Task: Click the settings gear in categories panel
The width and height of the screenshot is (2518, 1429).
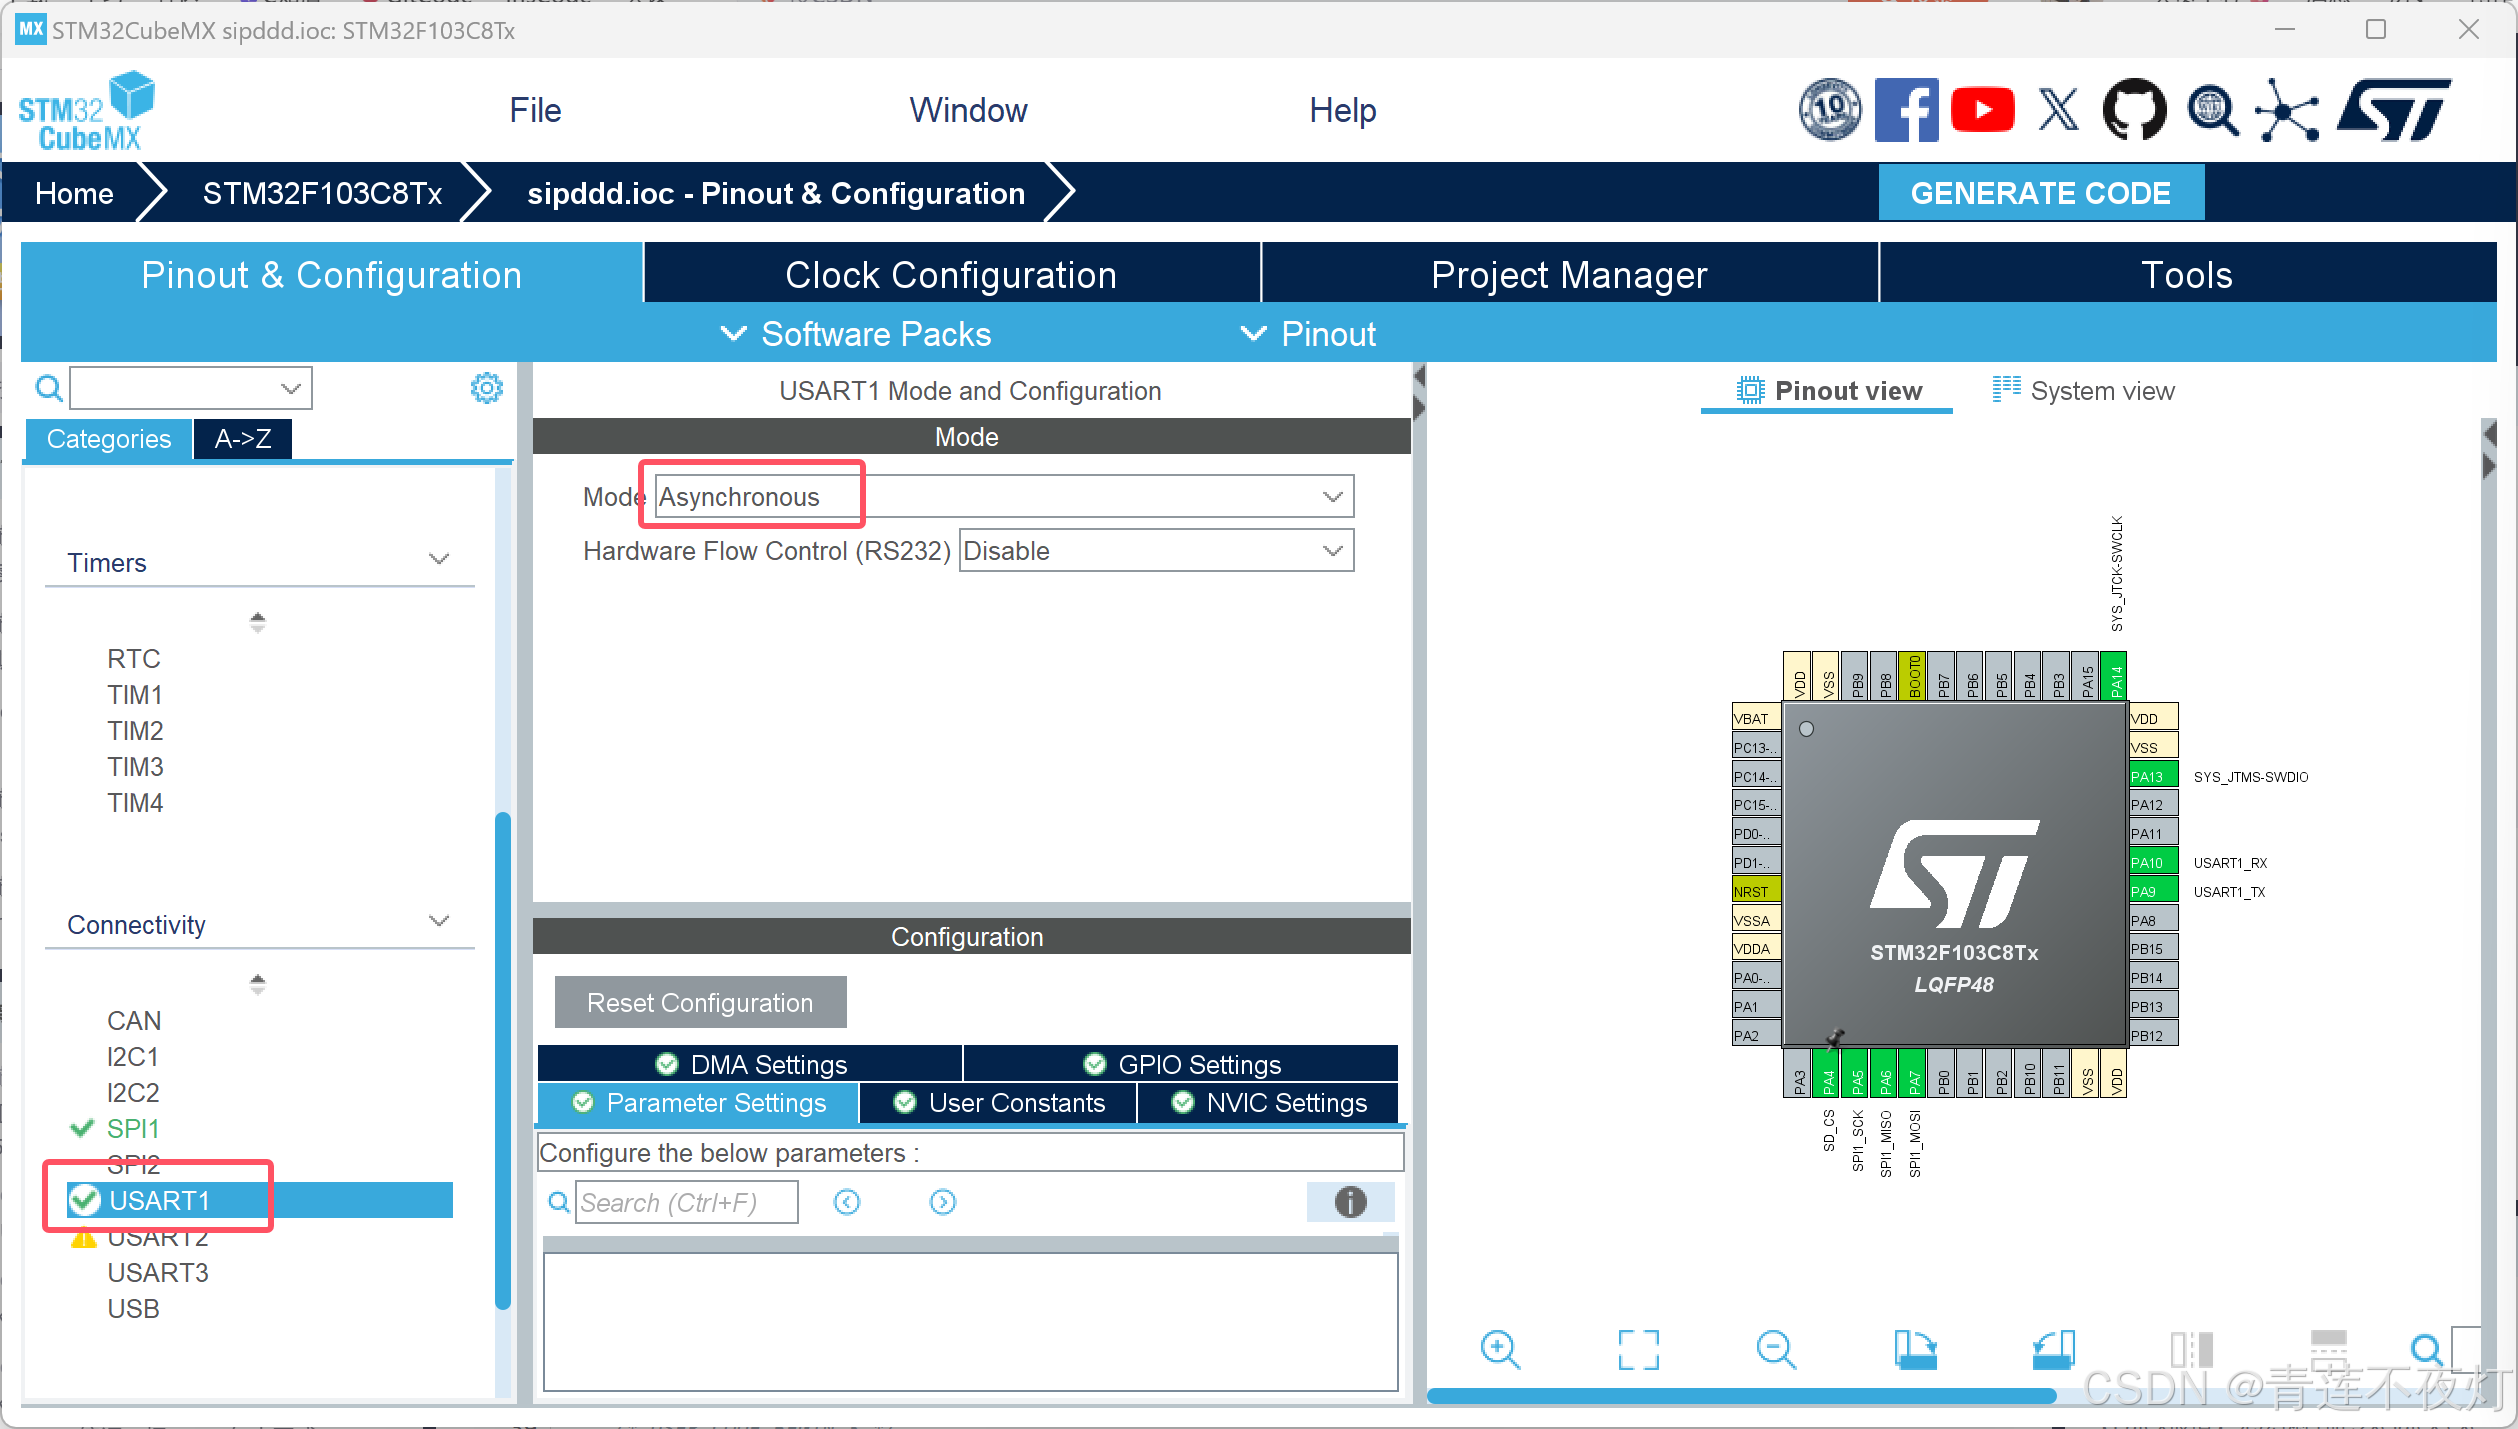Action: pyautogui.click(x=487, y=388)
